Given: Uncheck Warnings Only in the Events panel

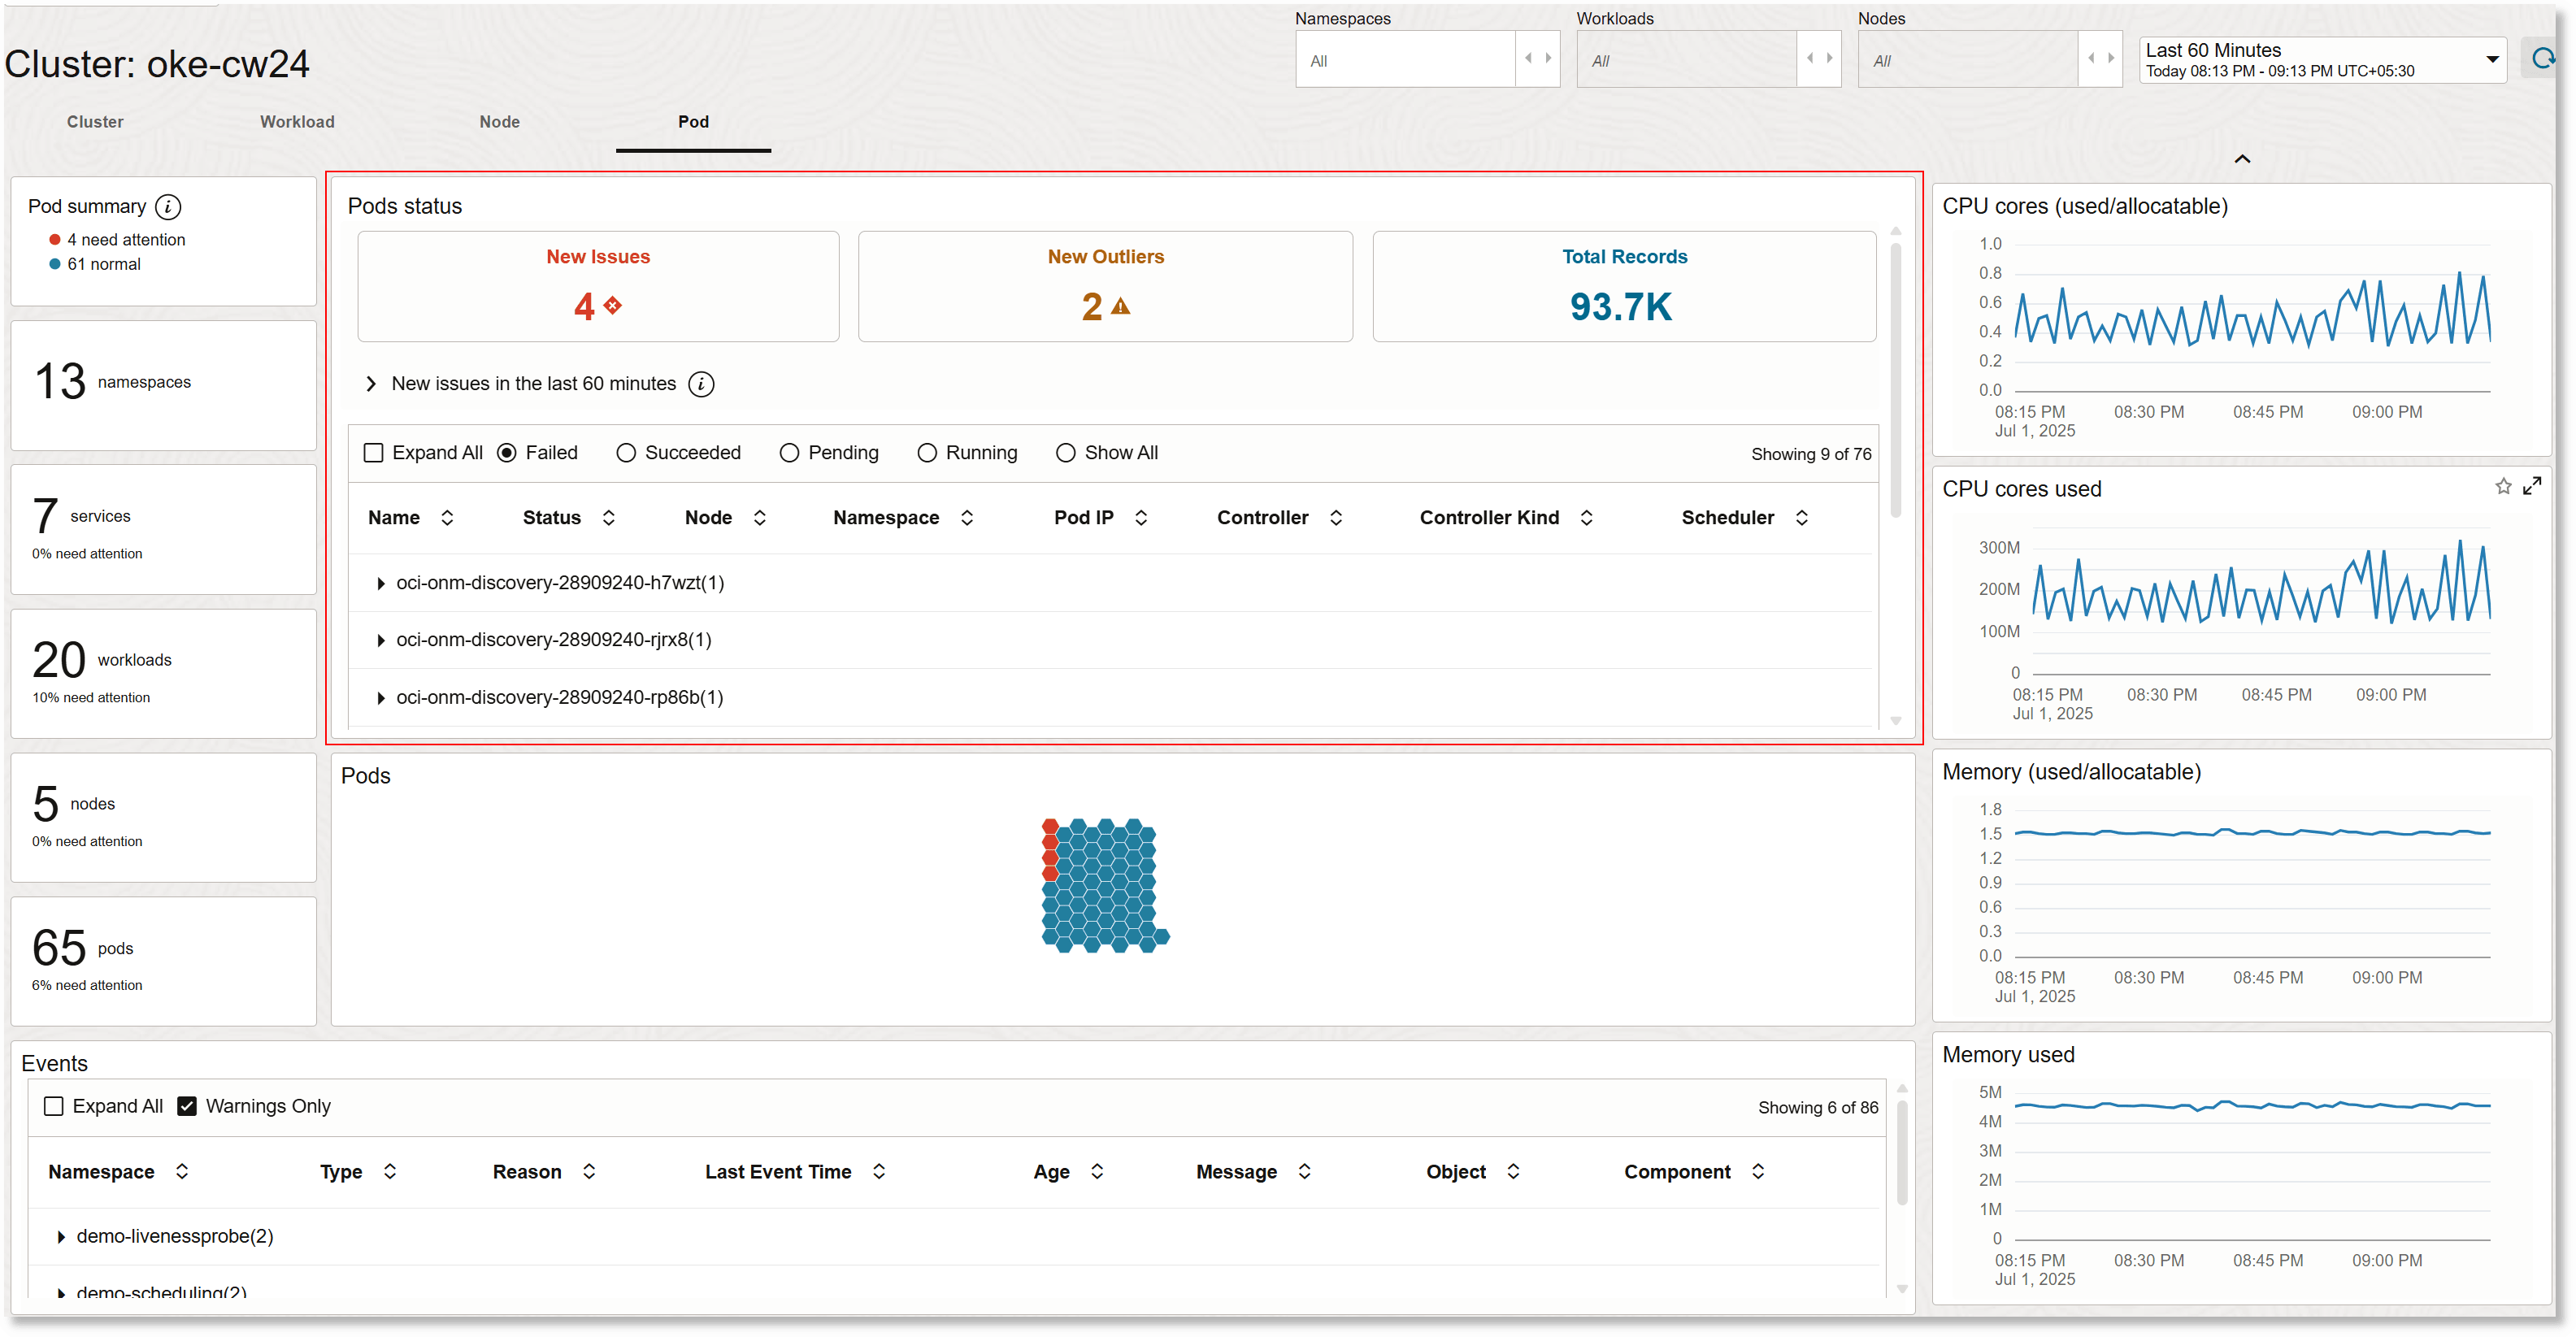Looking at the screenshot, I should tap(186, 1105).
